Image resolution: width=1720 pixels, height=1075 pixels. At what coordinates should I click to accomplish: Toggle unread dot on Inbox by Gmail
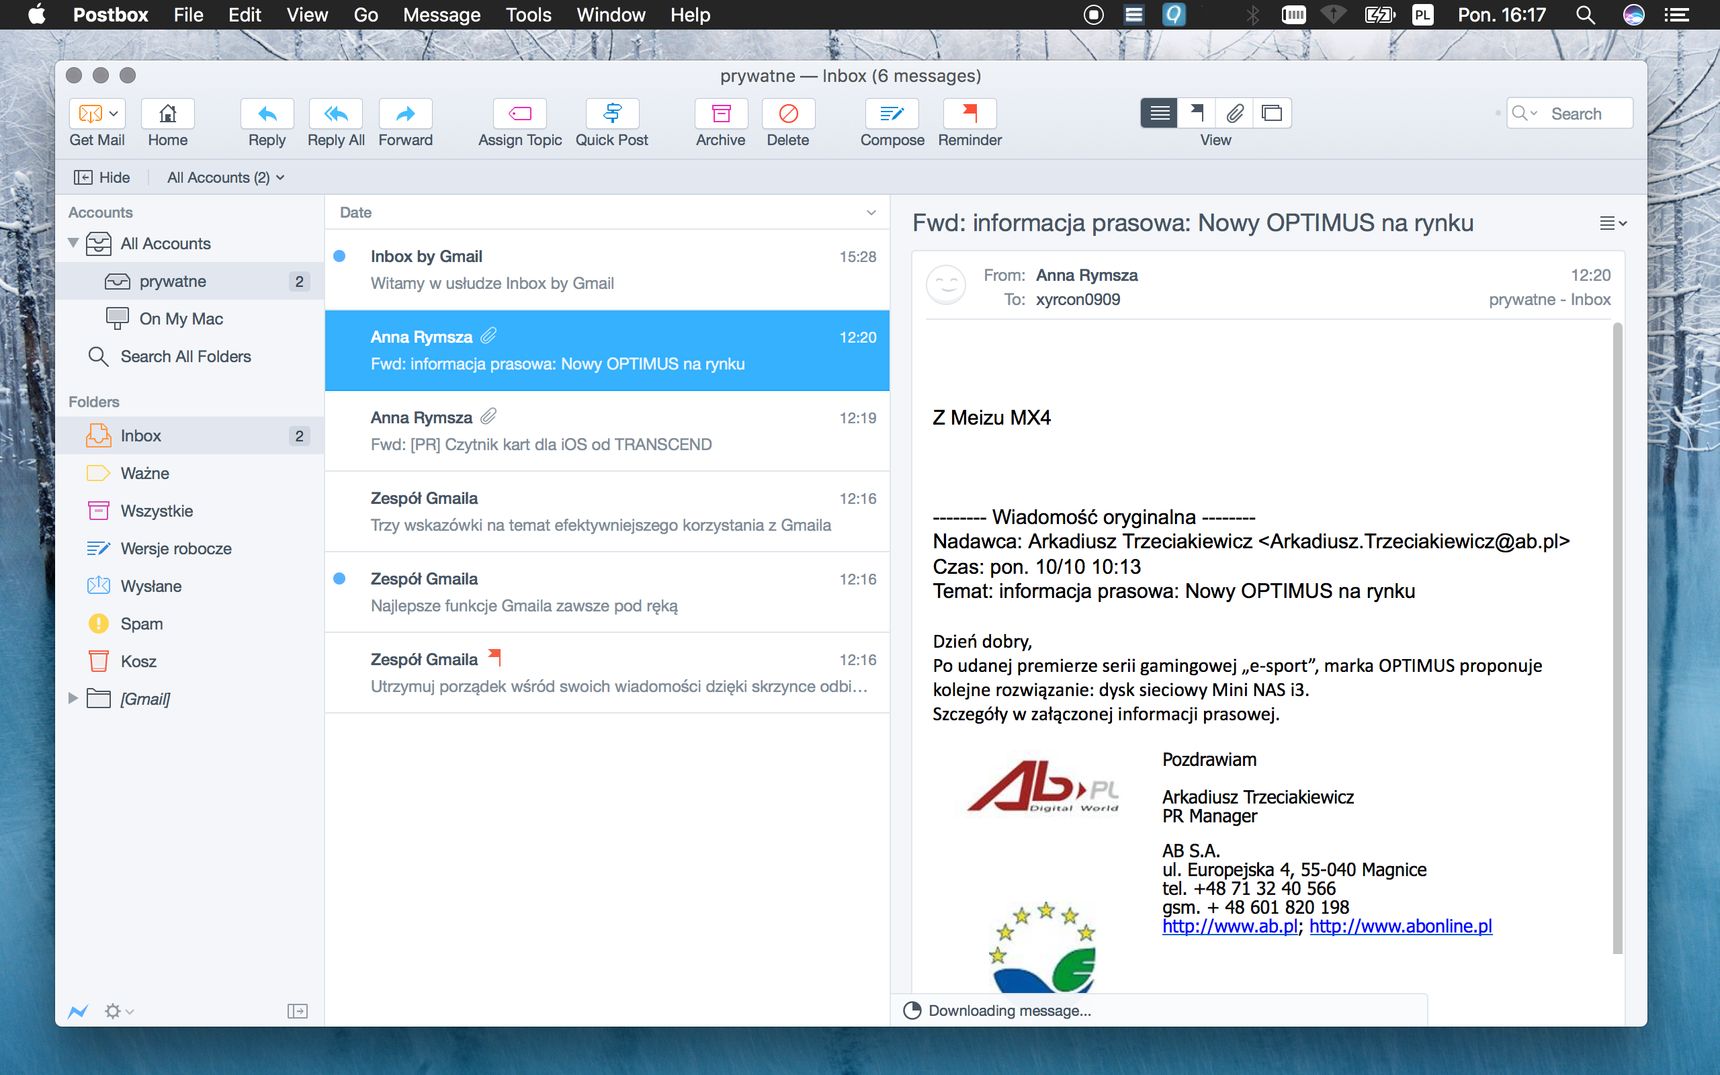coord(340,256)
